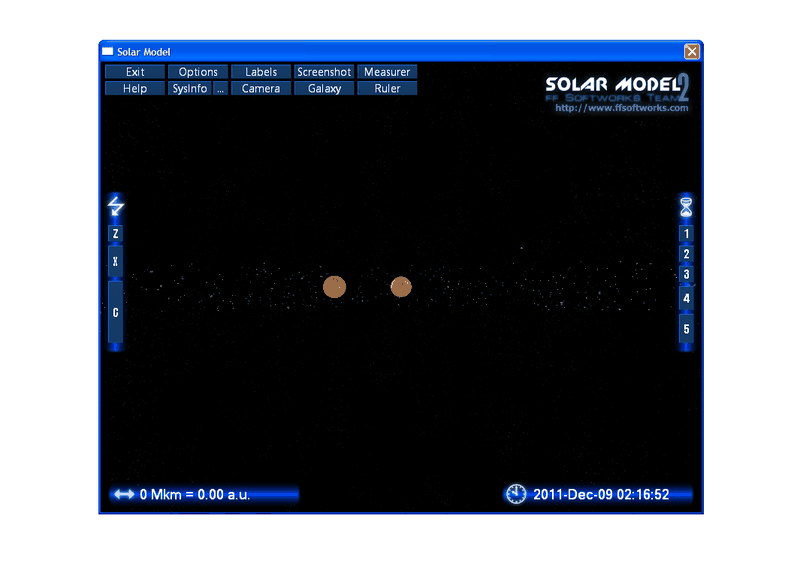Switch to Galaxy view
This screenshot has height=570, width=800.
click(x=324, y=88)
